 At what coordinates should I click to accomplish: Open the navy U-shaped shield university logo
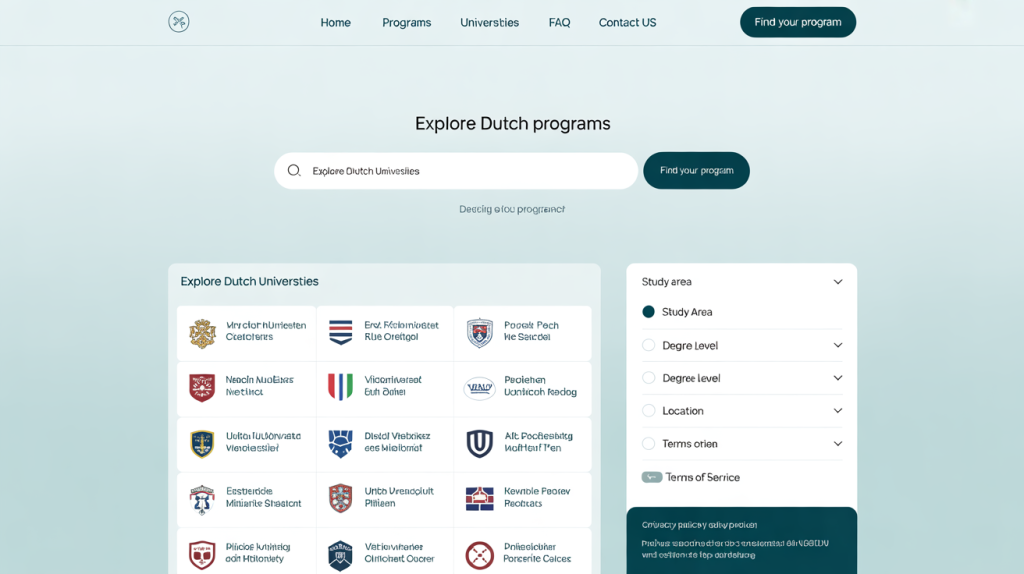click(480, 443)
